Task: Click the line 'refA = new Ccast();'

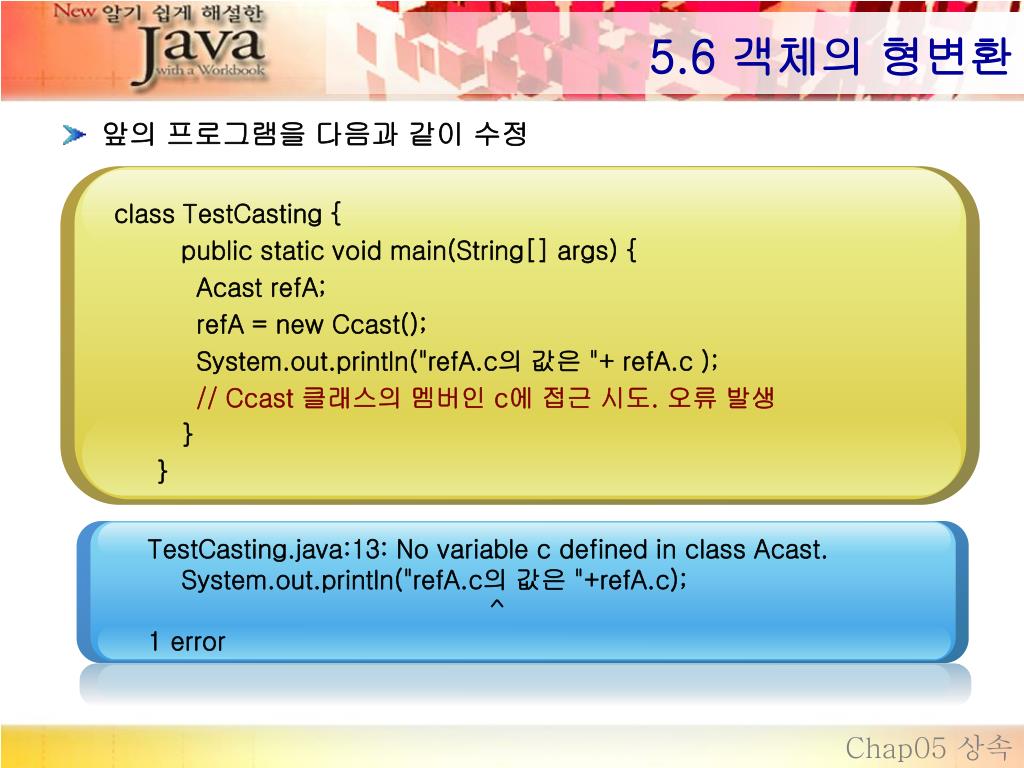Action: coord(312,325)
